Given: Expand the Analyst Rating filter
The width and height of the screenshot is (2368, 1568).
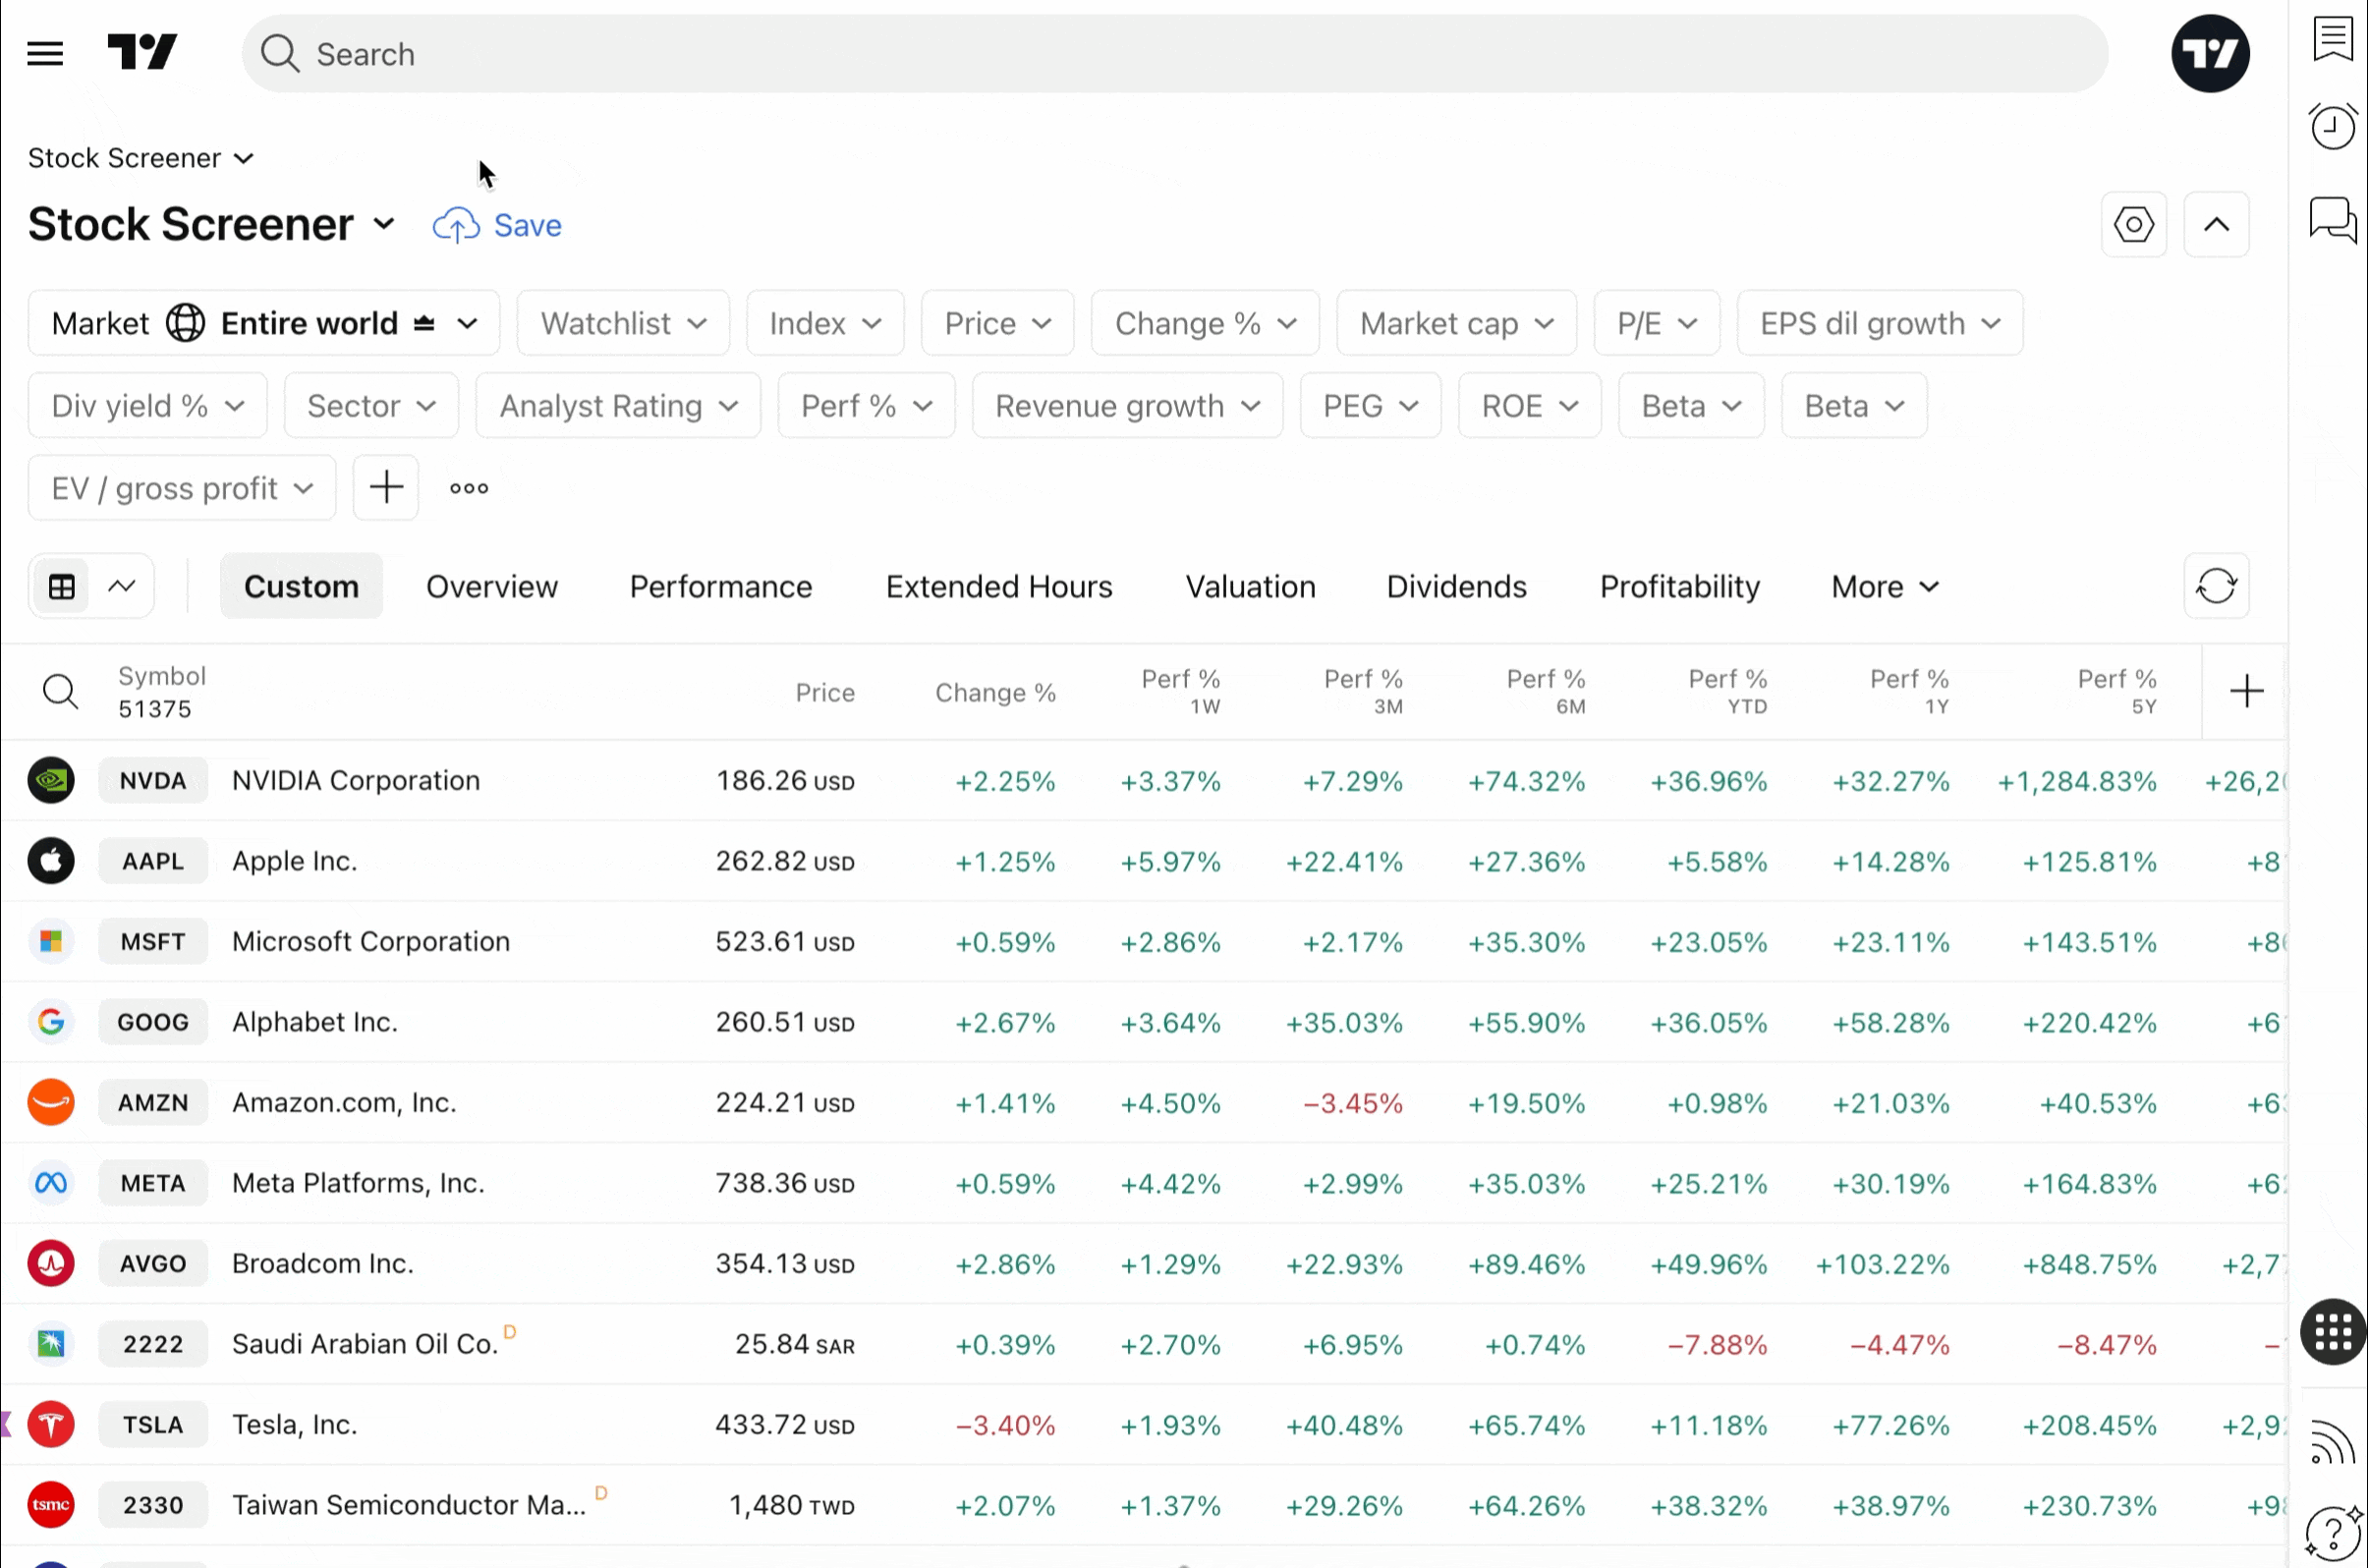Looking at the screenshot, I should pyautogui.click(x=618, y=406).
